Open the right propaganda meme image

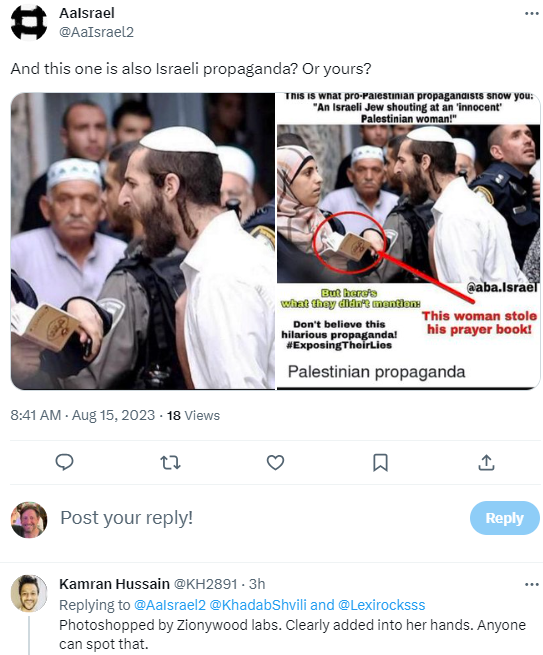(409, 241)
